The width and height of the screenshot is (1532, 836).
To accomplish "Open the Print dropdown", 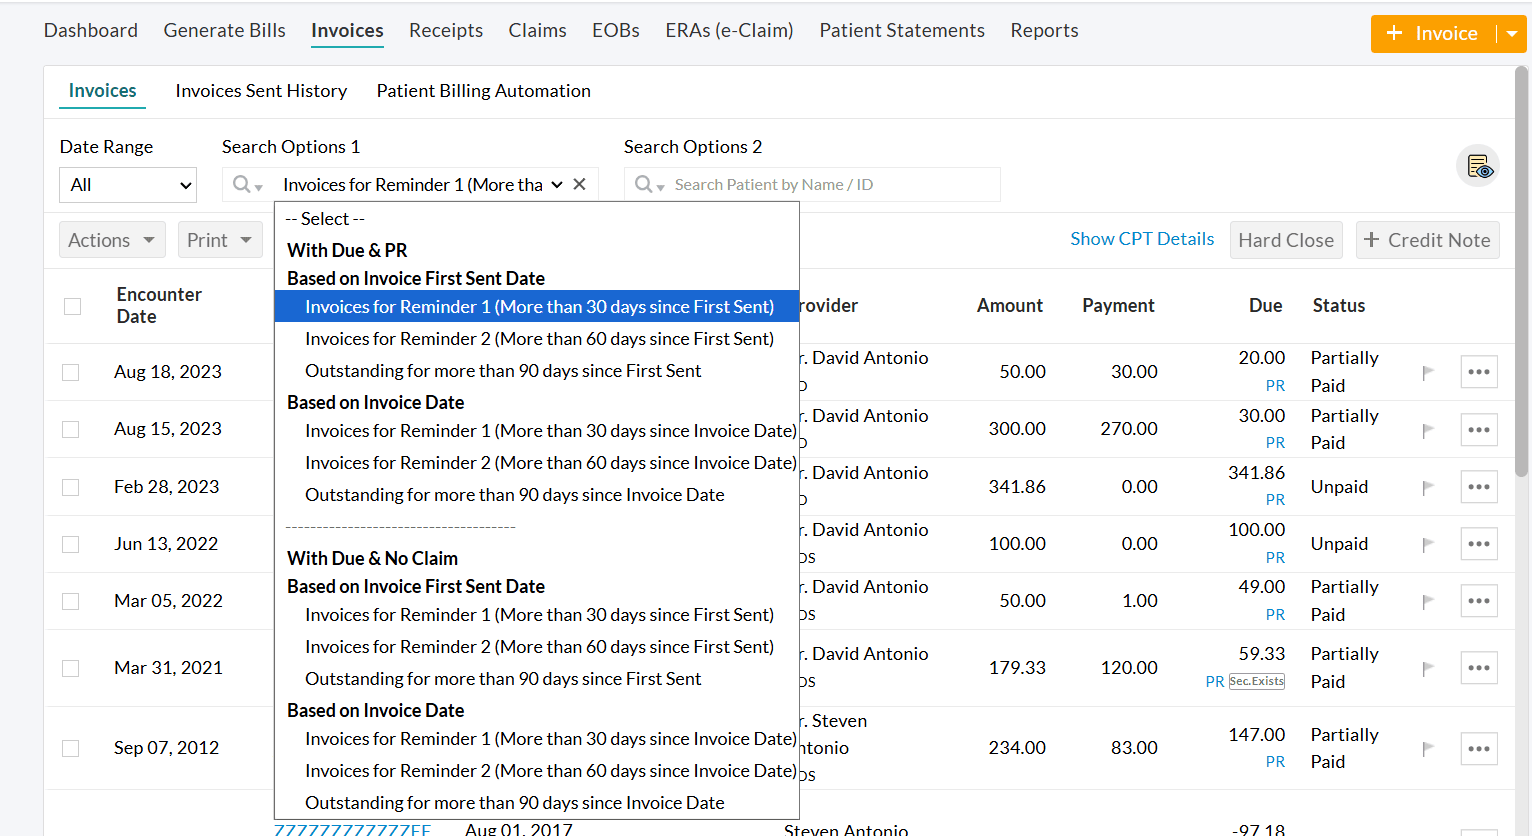I will click(x=219, y=239).
